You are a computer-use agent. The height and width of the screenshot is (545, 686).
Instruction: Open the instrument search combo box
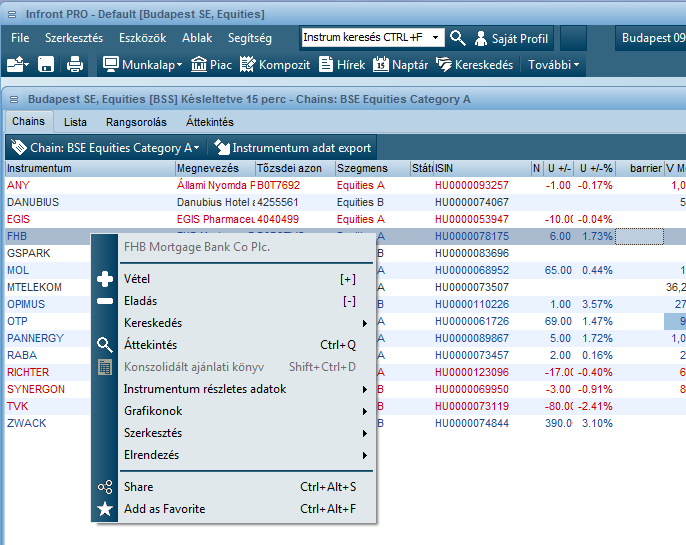point(373,37)
